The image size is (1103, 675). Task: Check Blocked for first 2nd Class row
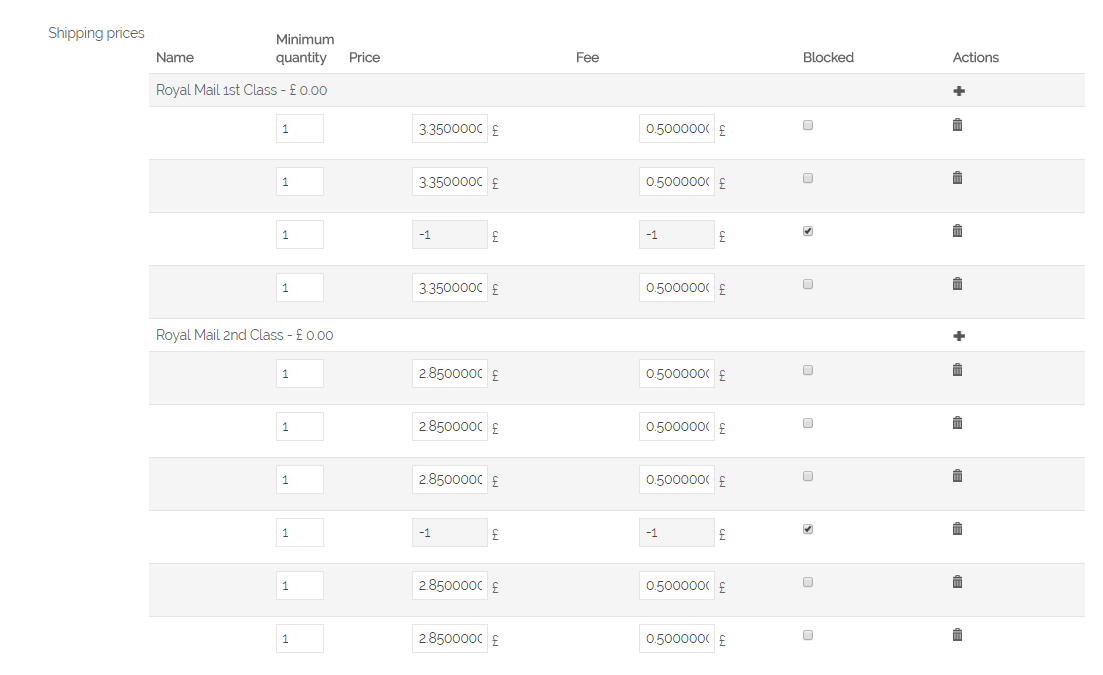pos(808,370)
